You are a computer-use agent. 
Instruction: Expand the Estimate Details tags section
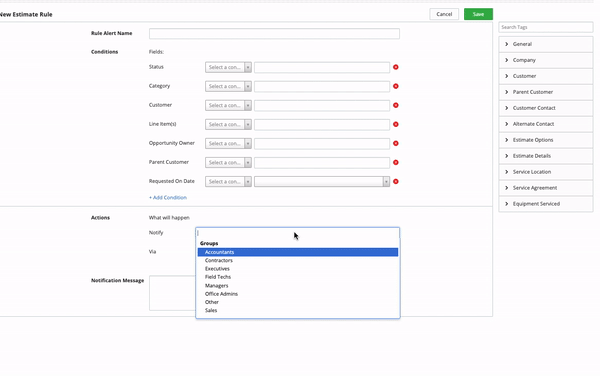[546, 156]
